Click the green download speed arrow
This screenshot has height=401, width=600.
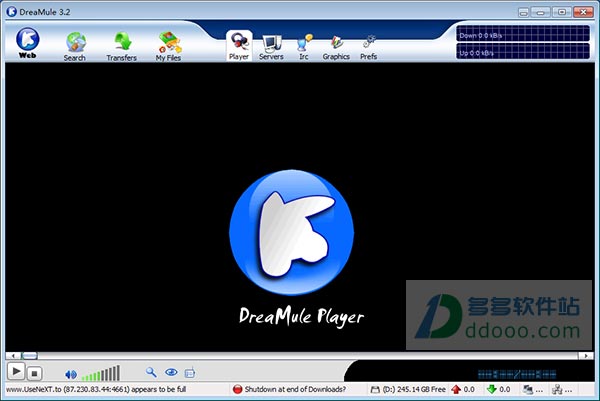492,390
